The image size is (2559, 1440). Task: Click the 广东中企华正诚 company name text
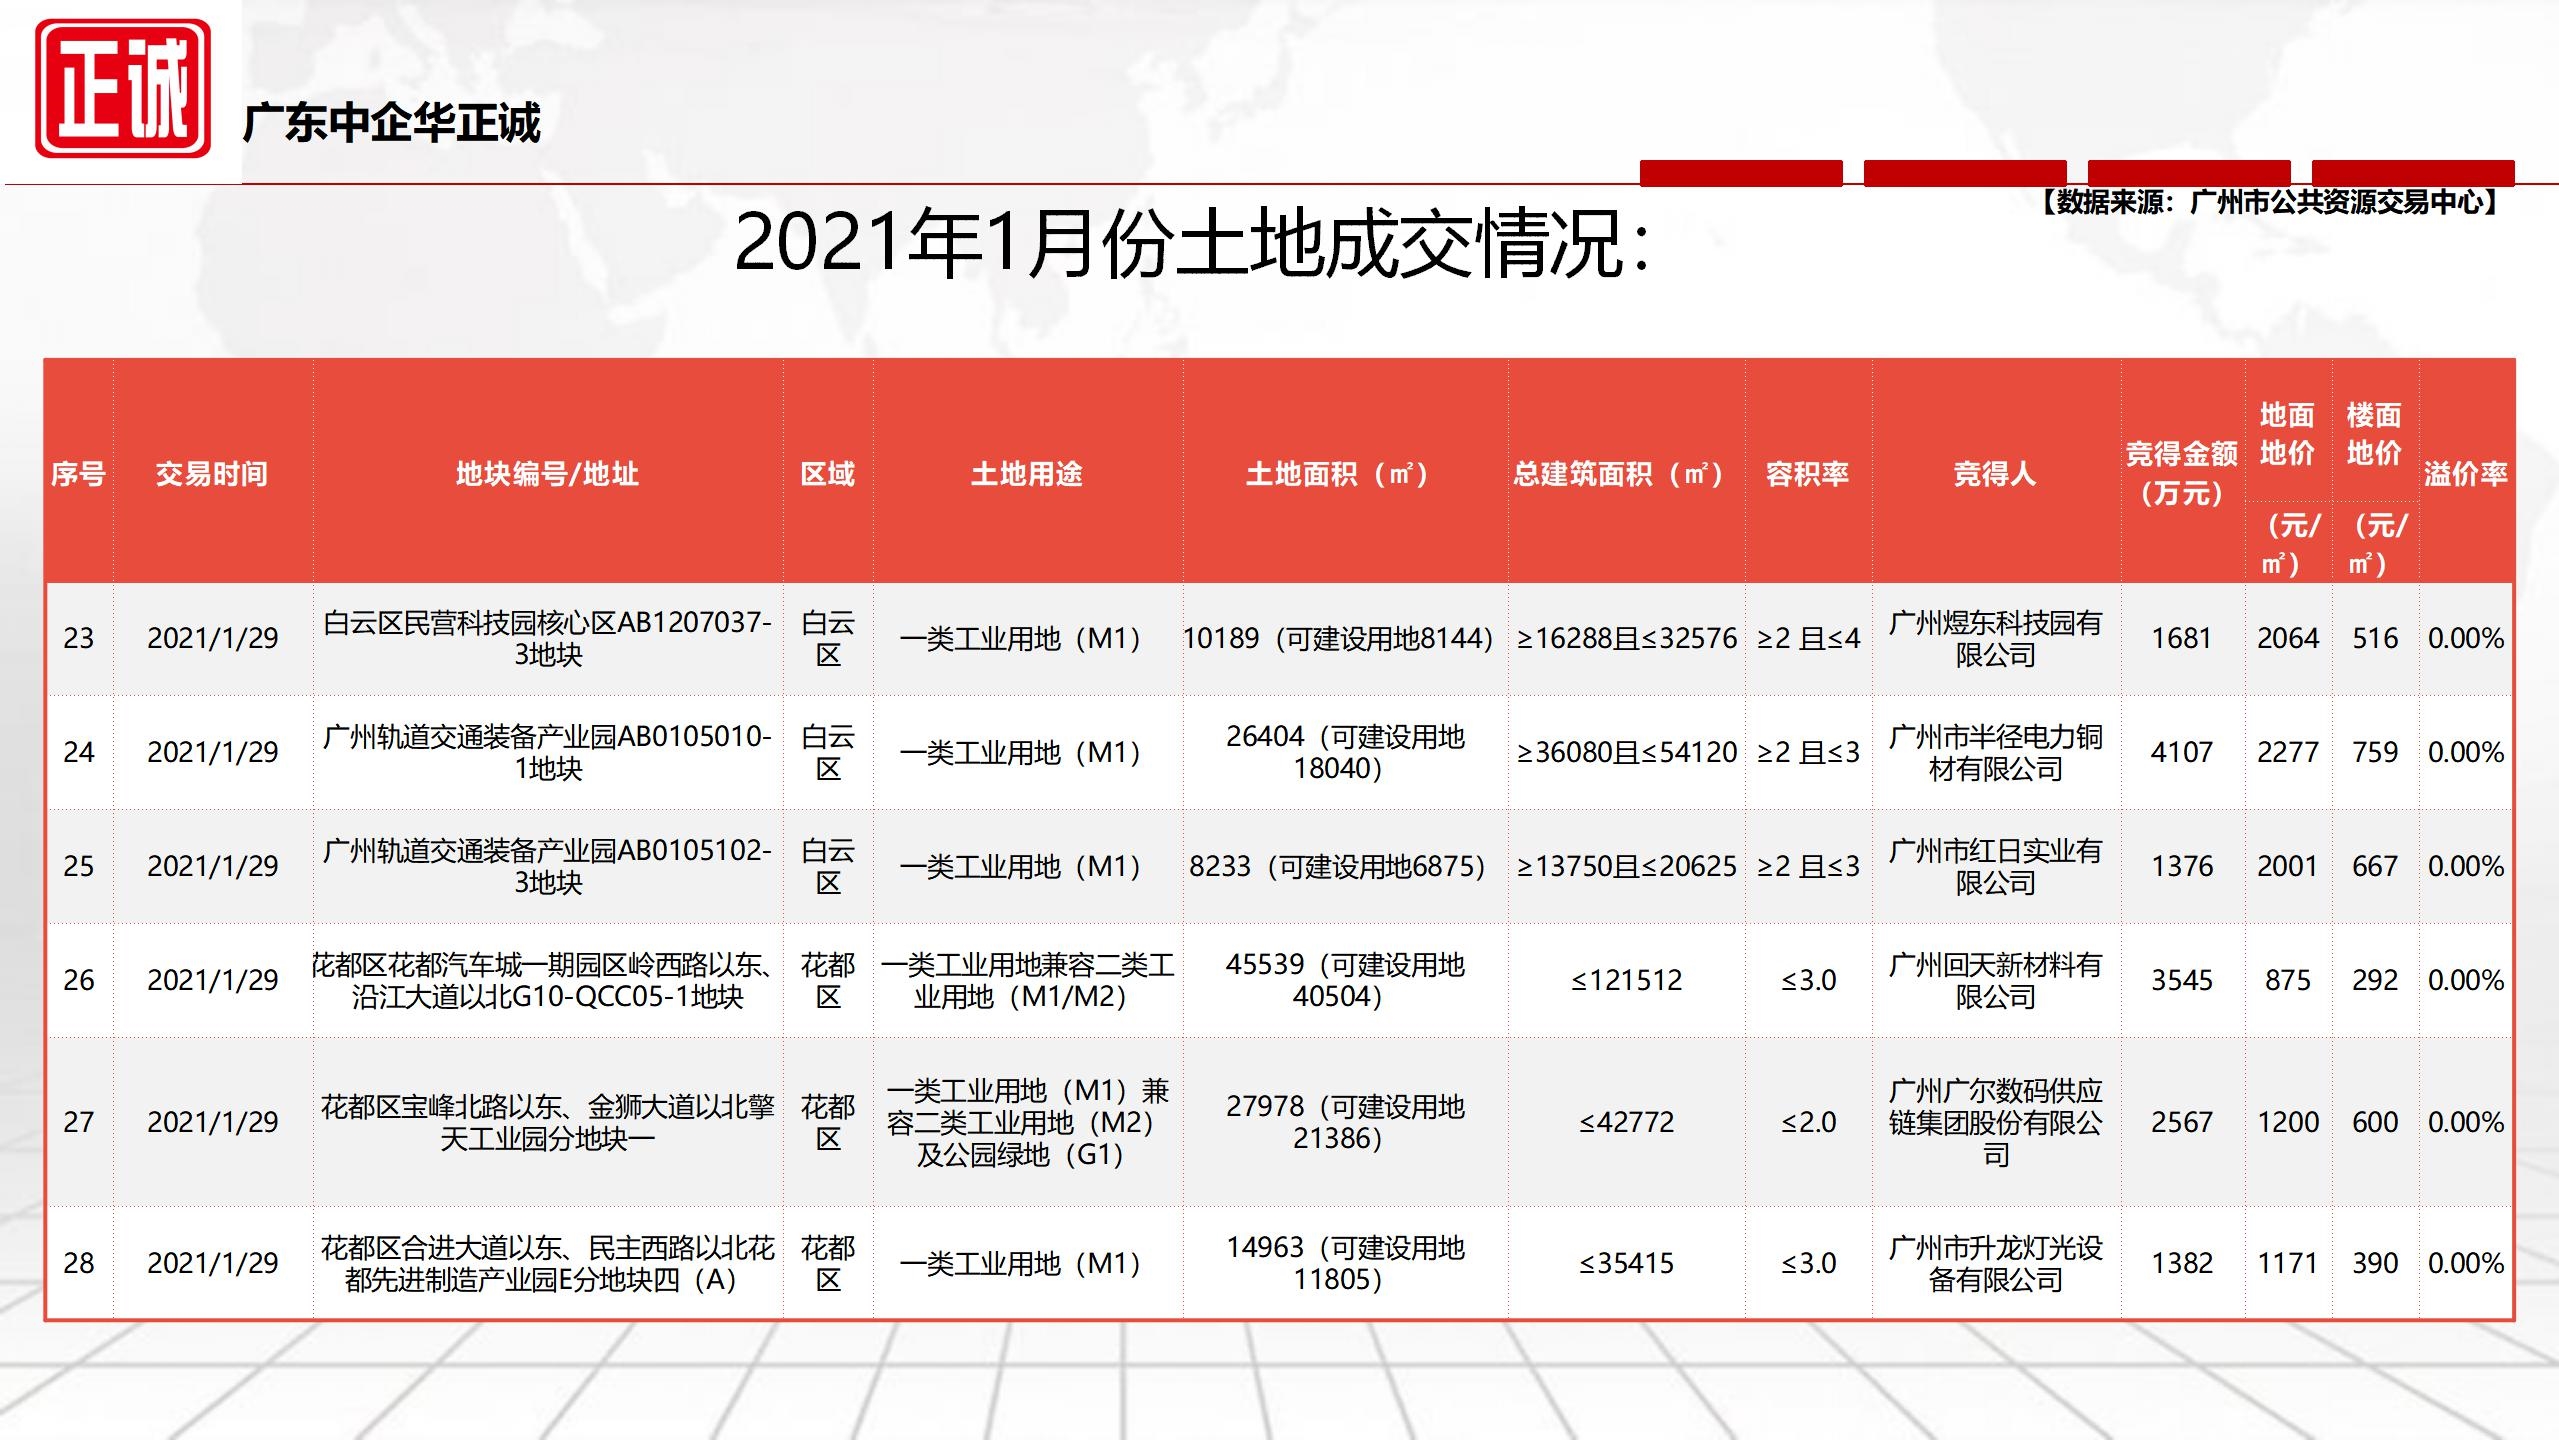pos(391,124)
